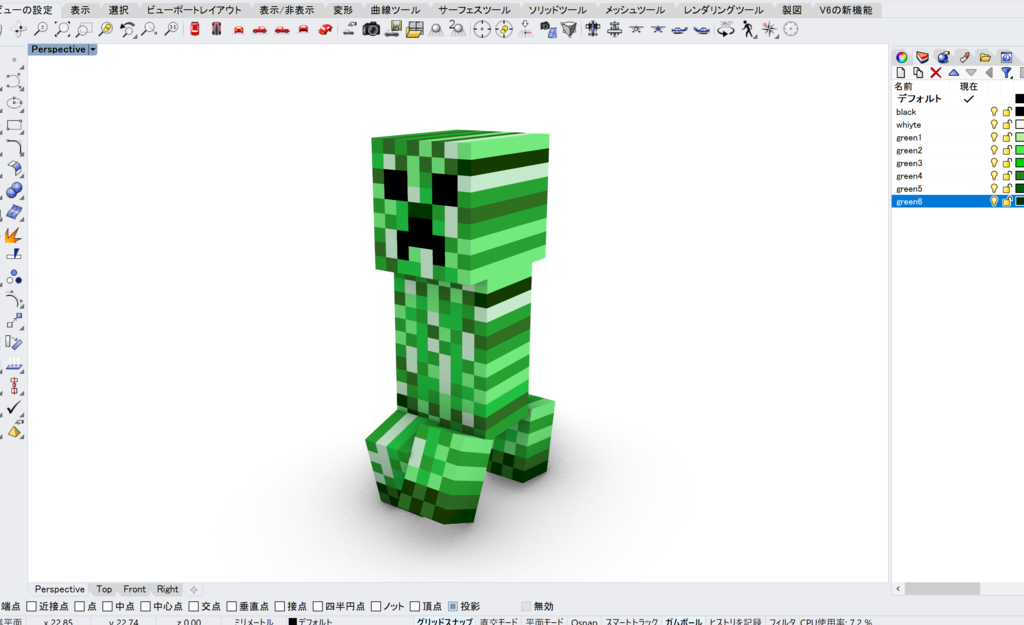Click the red car Top view icon

click(195, 29)
